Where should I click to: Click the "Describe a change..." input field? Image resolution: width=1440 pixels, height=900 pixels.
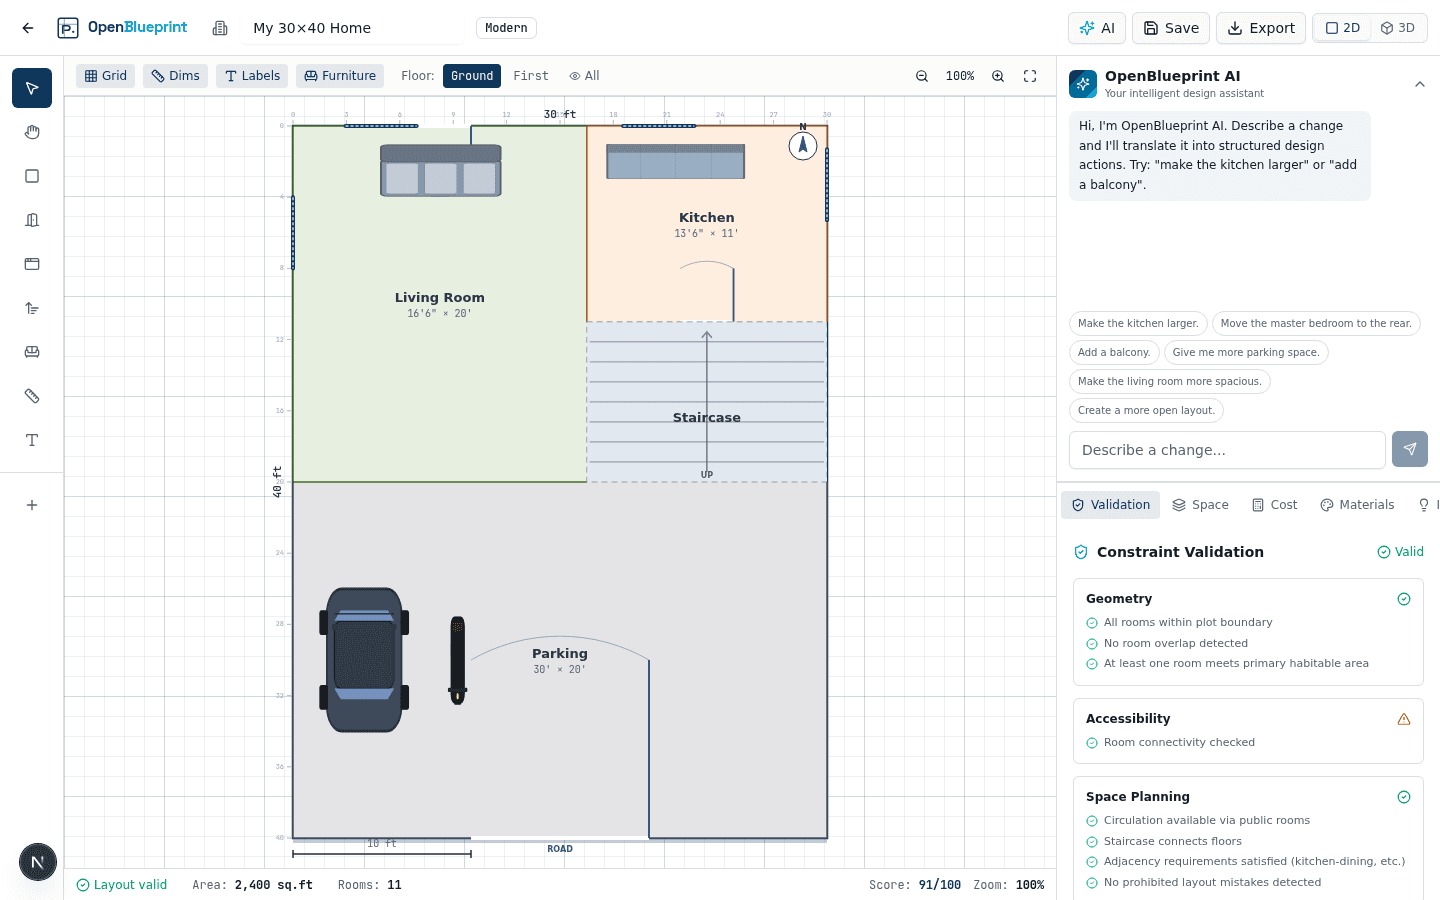coord(1227,450)
